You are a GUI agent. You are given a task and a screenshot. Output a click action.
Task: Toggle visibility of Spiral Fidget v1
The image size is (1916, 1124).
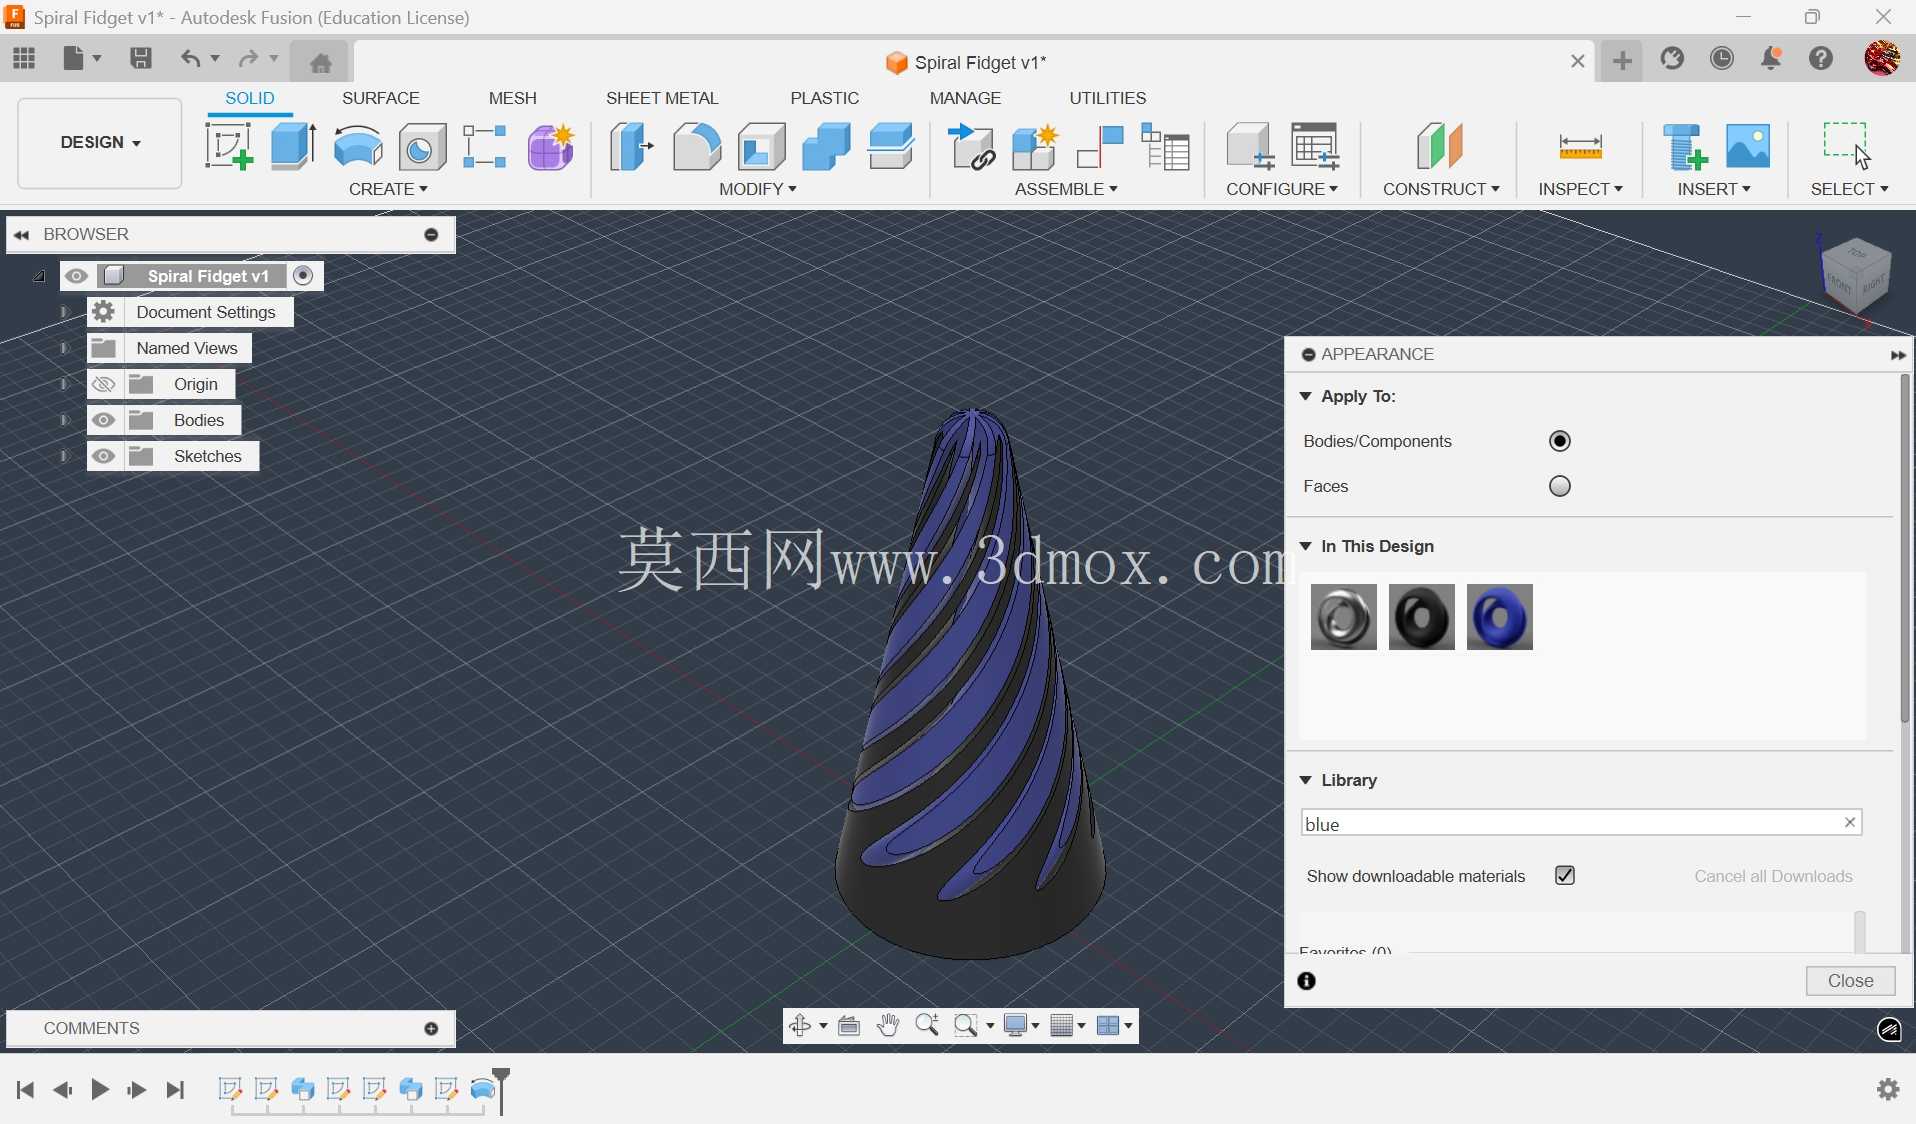coord(77,276)
